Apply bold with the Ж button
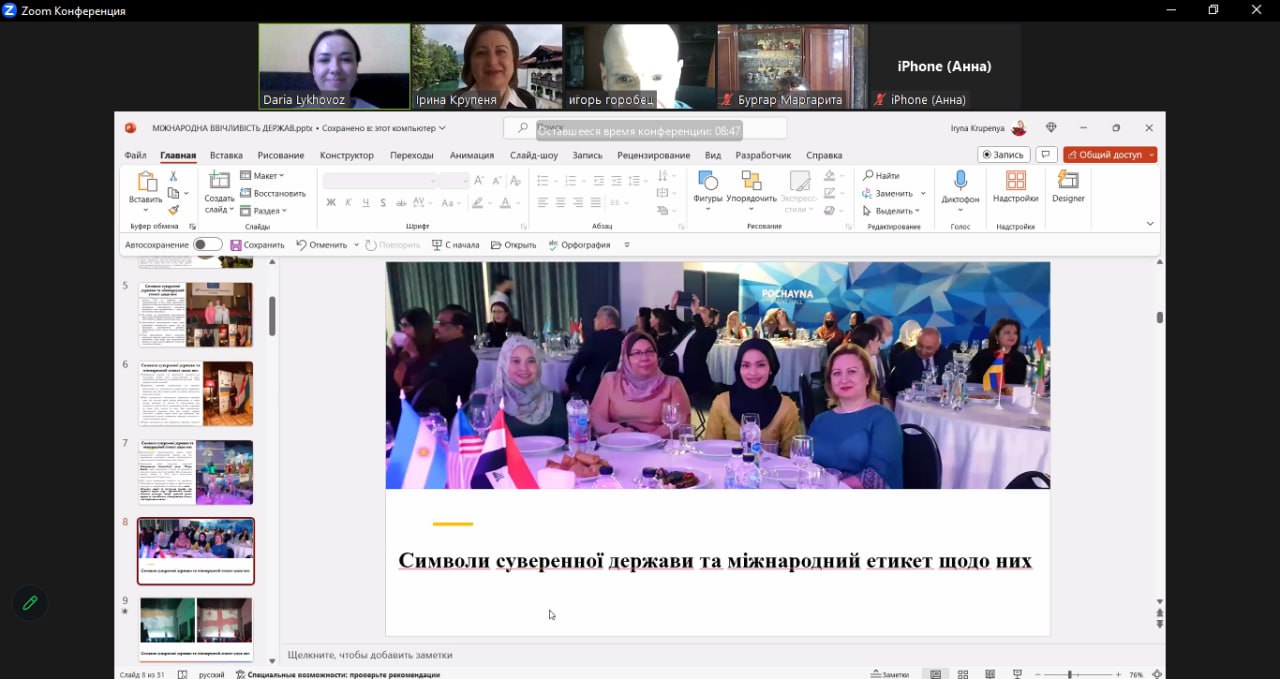This screenshot has height=679, width=1280. pos(331,202)
